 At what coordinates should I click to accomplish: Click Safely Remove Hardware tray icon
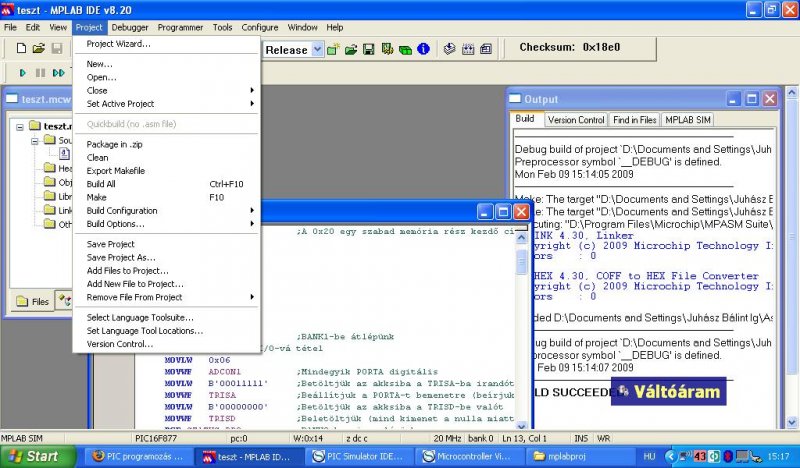[756, 457]
